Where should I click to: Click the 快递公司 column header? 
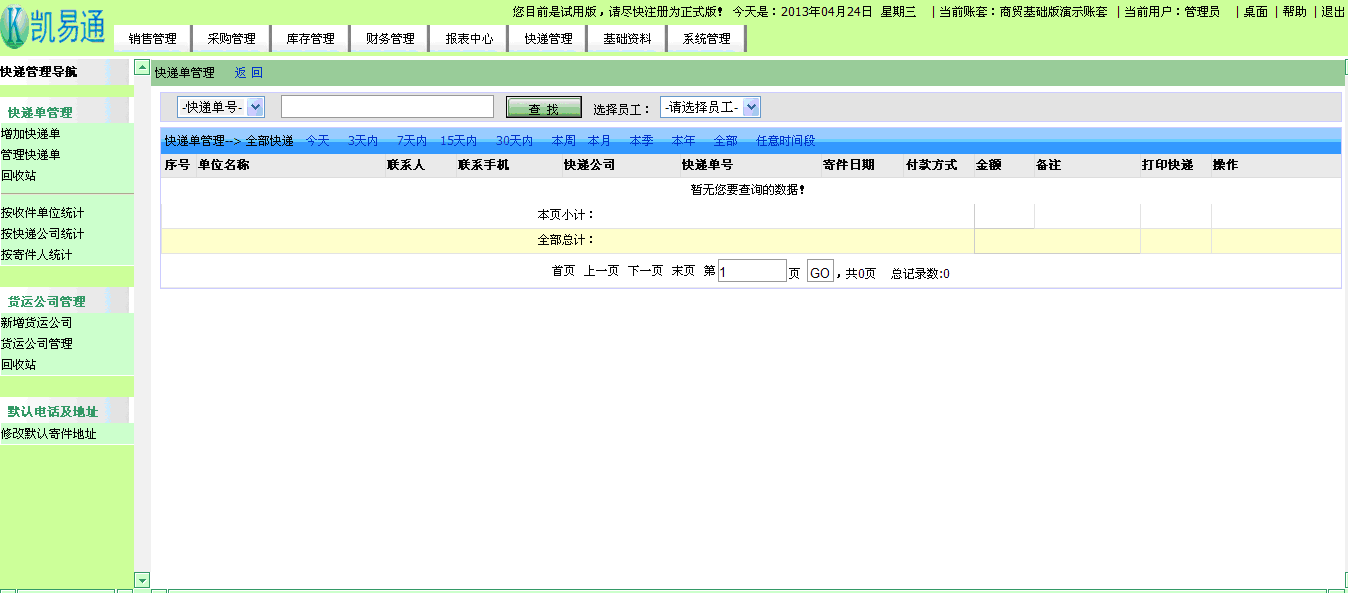[x=589, y=165]
